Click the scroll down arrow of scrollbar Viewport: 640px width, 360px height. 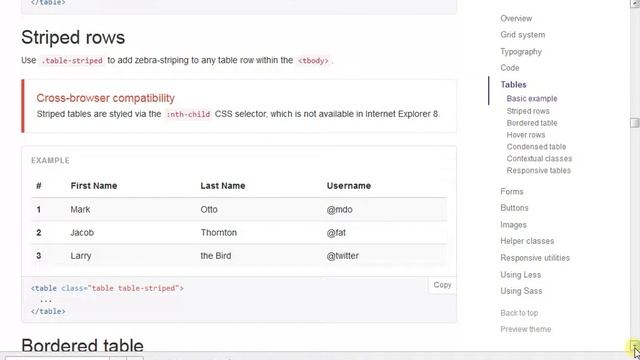[635, 346]
